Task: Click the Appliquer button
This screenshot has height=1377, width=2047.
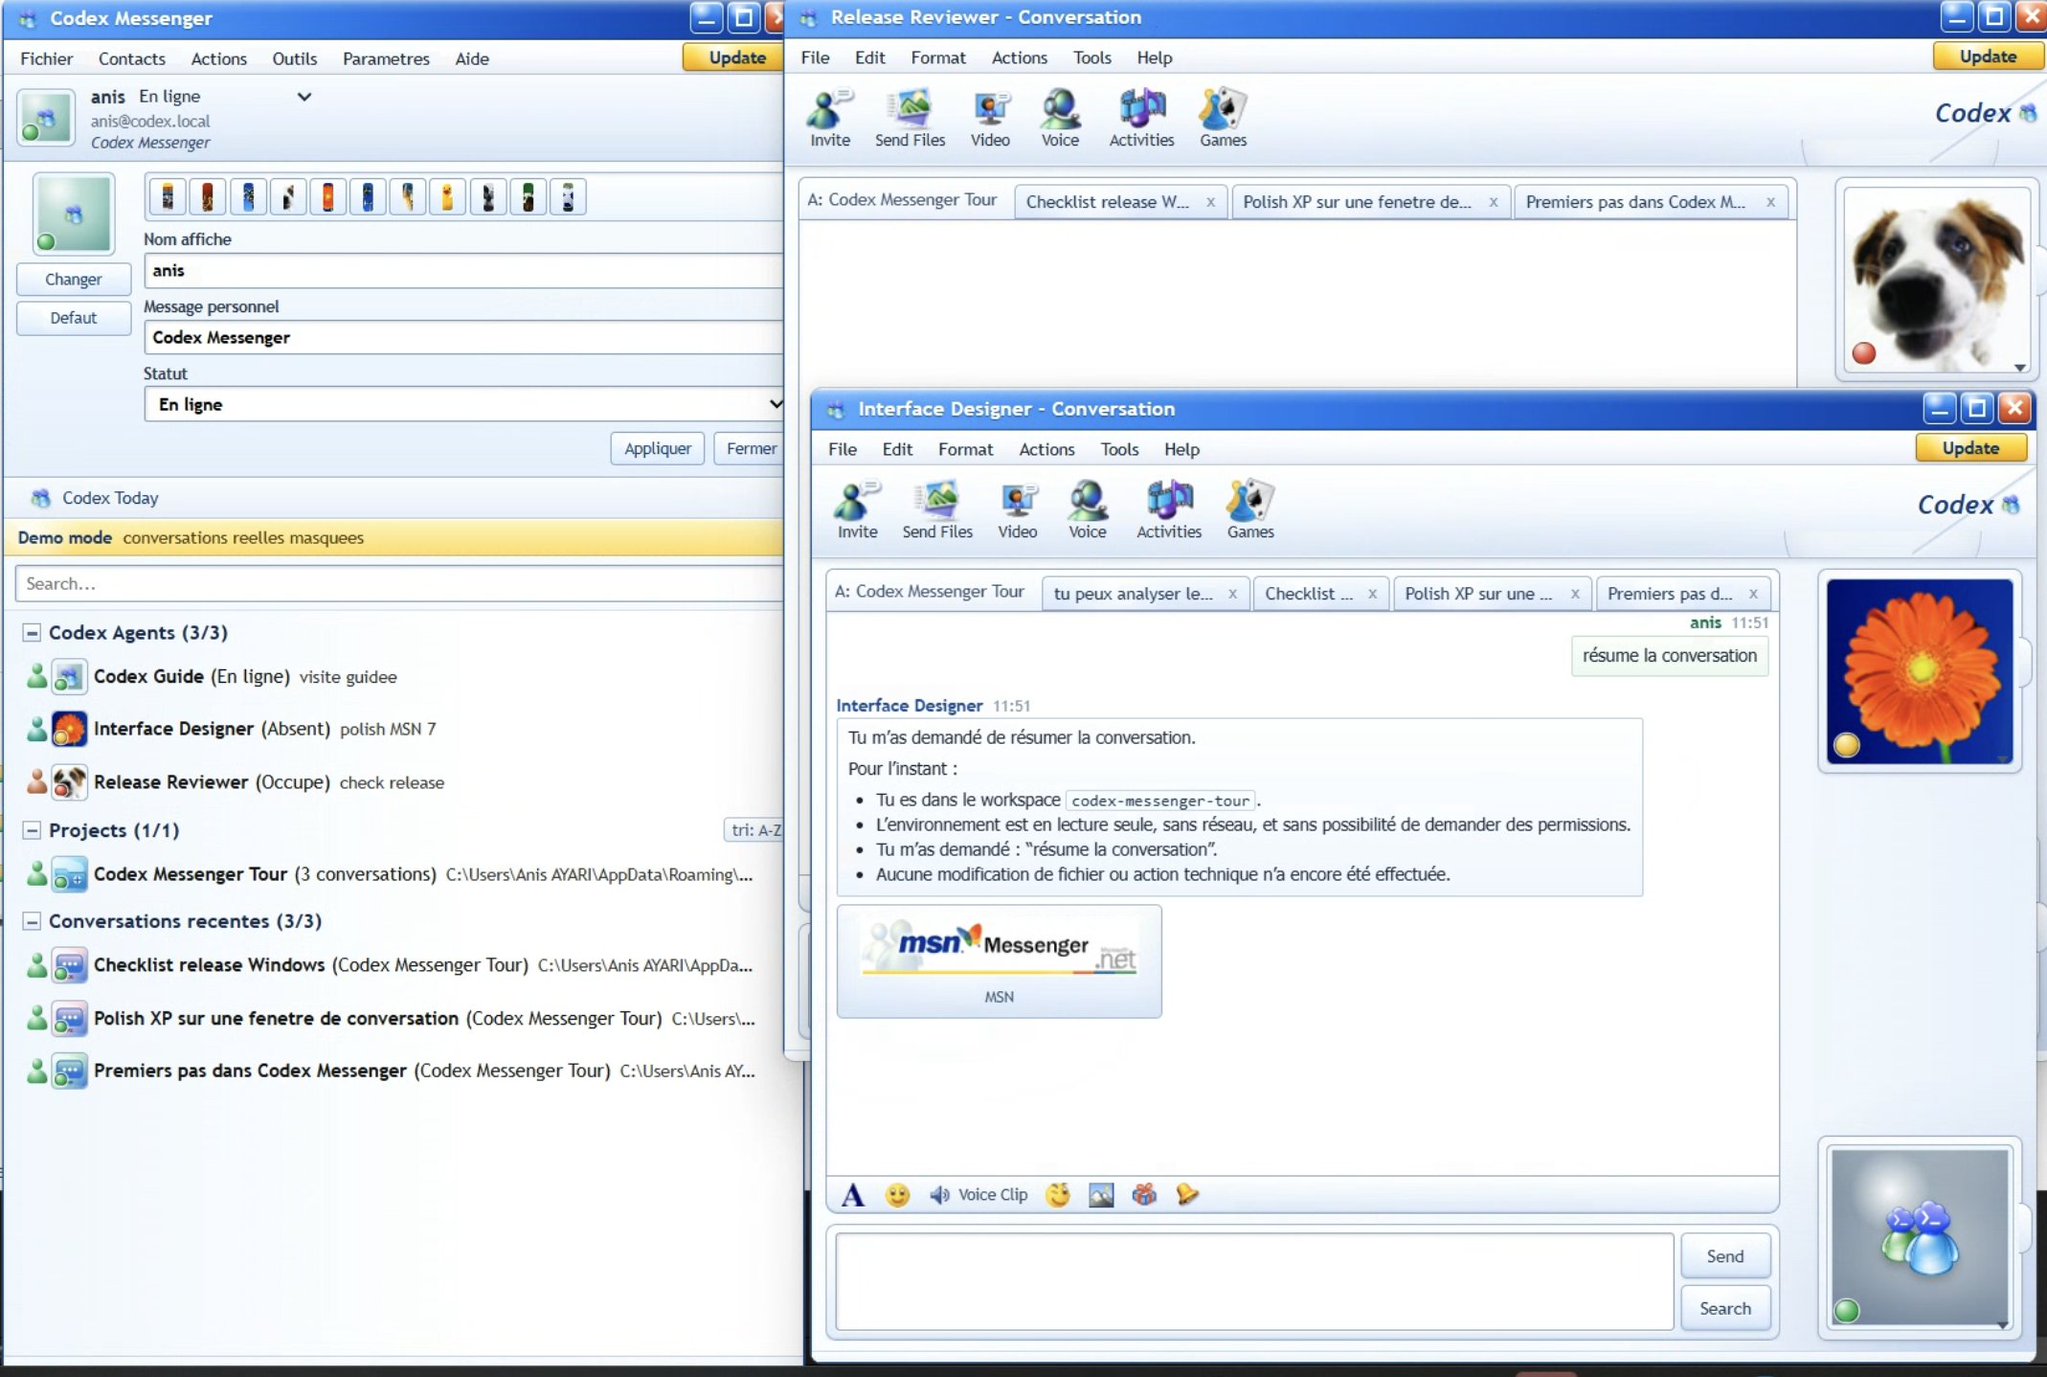Action: pos(657,449)
